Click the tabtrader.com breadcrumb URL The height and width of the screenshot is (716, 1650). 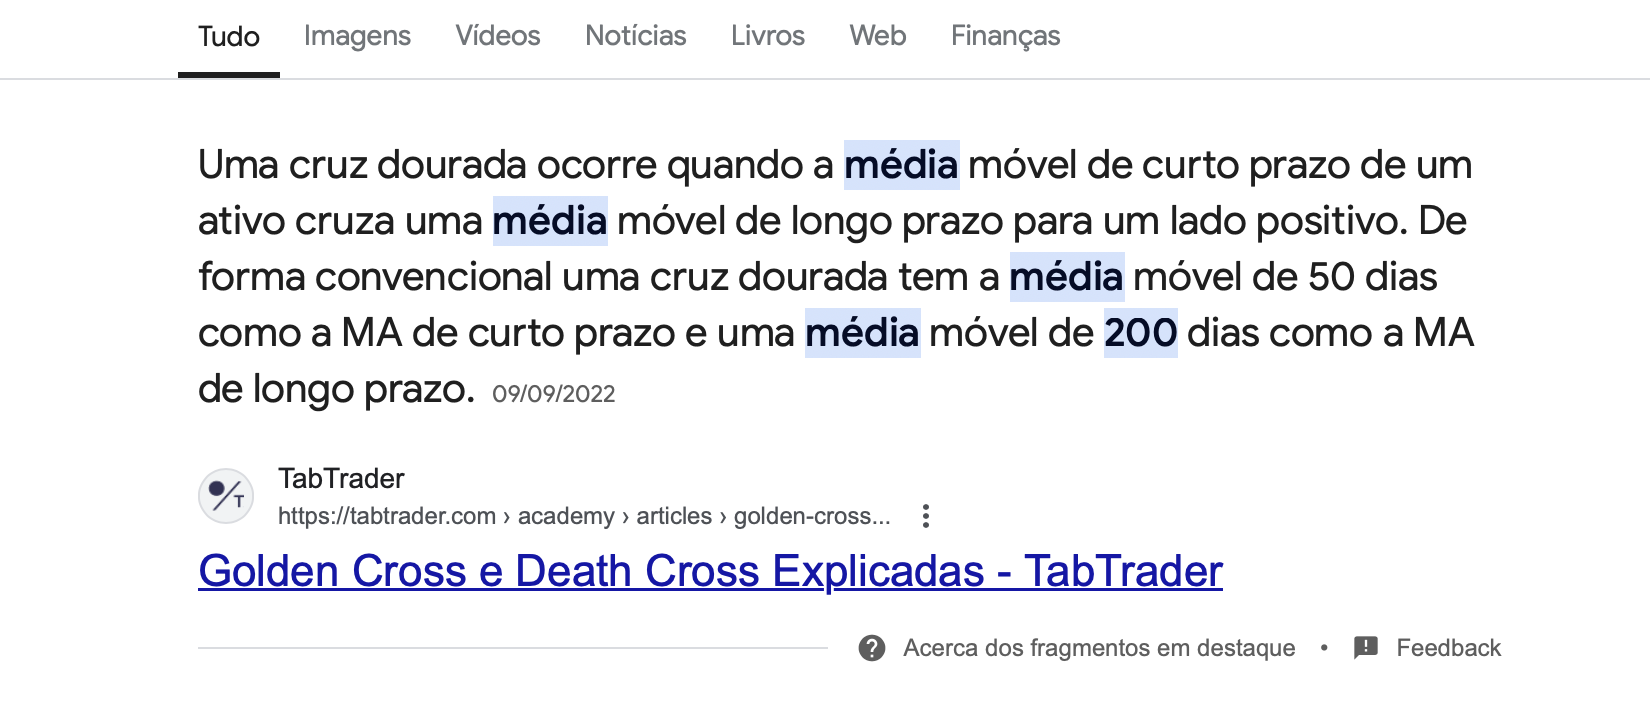[x=584, y=516]
